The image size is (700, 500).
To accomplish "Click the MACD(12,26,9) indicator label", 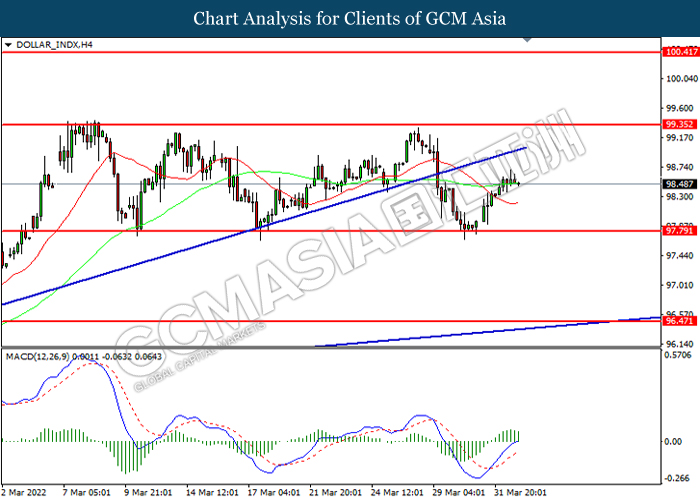I will pyautogui.click(x=83, y=357).
